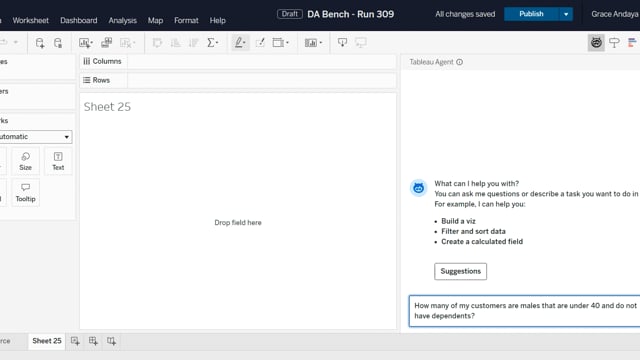The image size is (640, 360).
Task: Toggle the Tableau Agent robot icon
Action: coord(596,42)
